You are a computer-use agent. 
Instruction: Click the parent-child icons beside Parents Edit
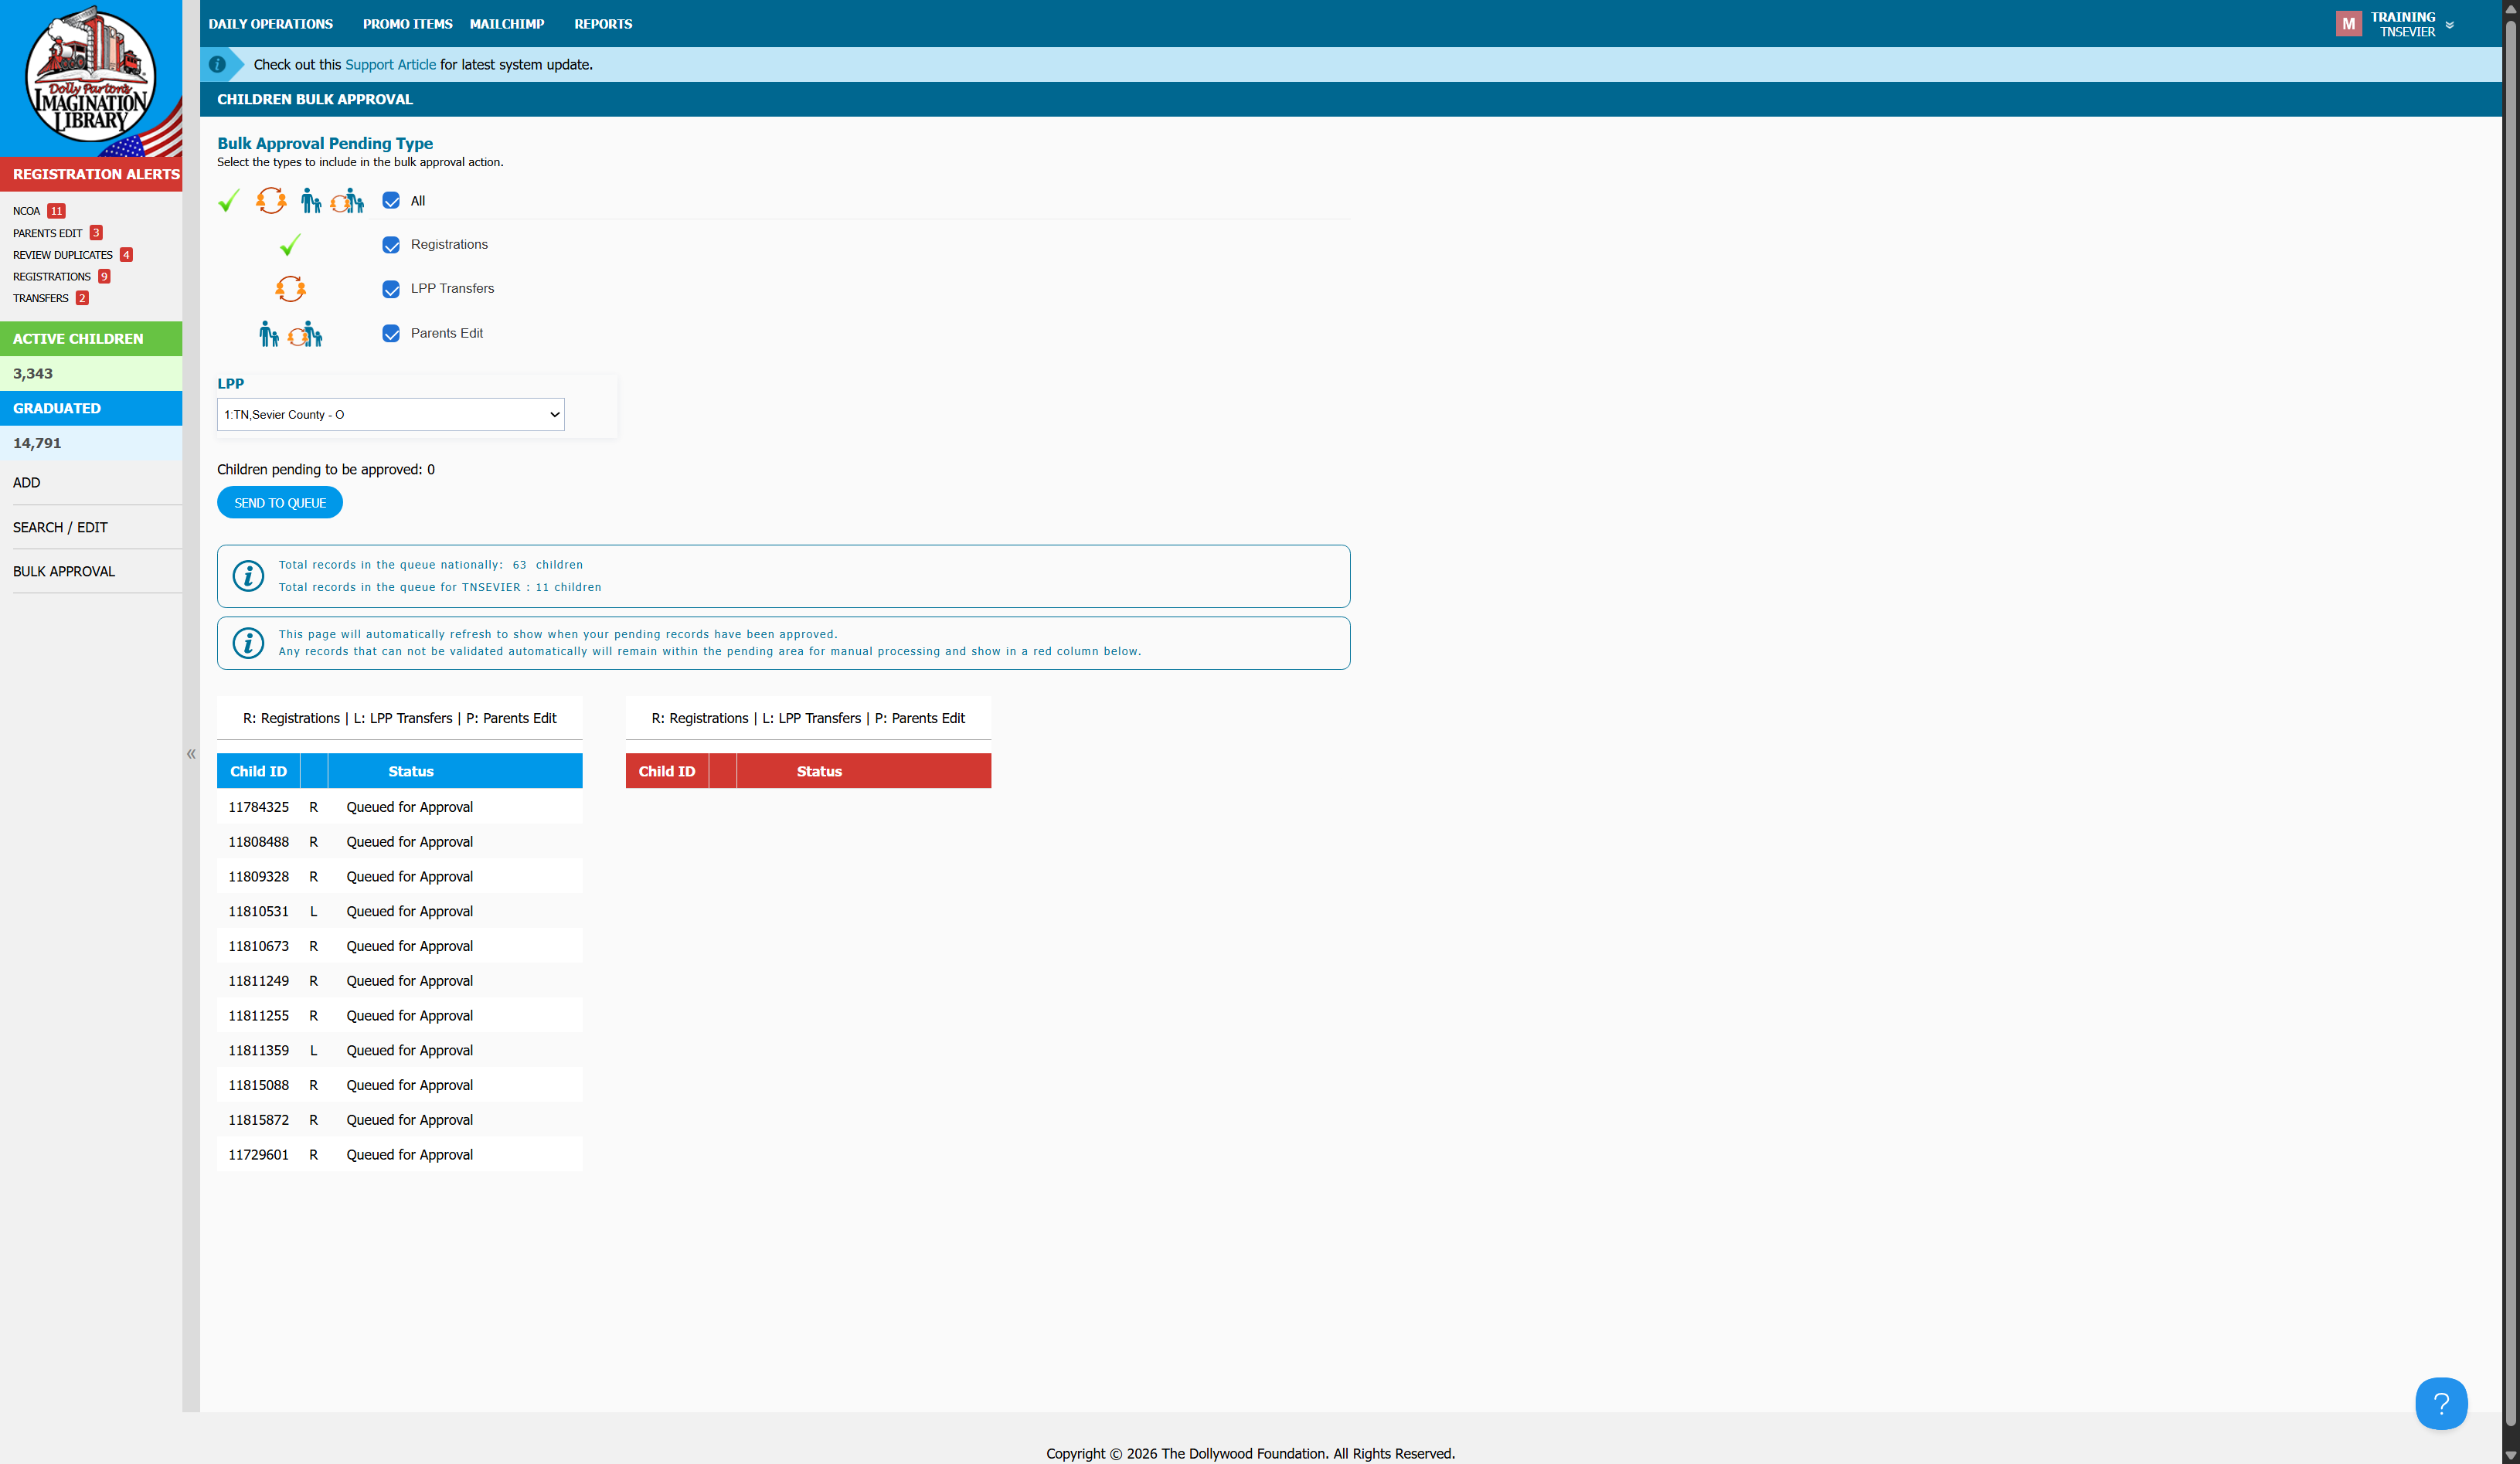pos(291,334)
